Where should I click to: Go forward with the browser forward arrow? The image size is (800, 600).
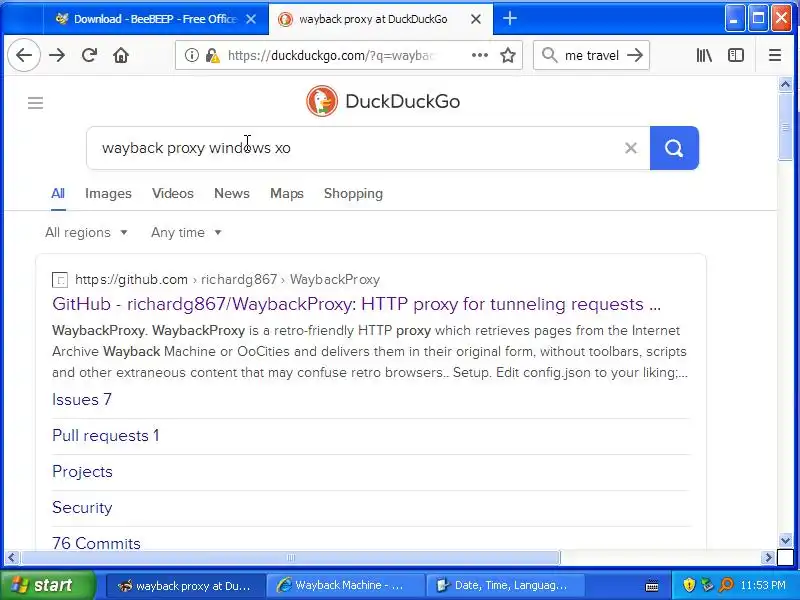coord(57,55)
